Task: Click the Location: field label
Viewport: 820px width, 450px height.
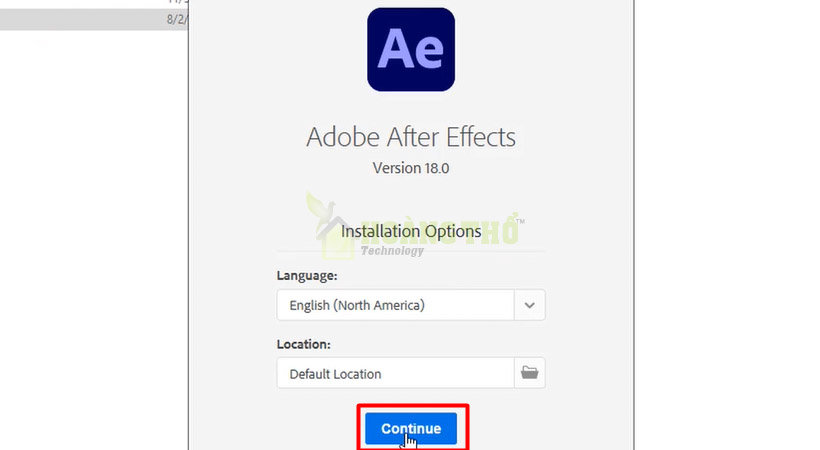Action: [303, 344]
